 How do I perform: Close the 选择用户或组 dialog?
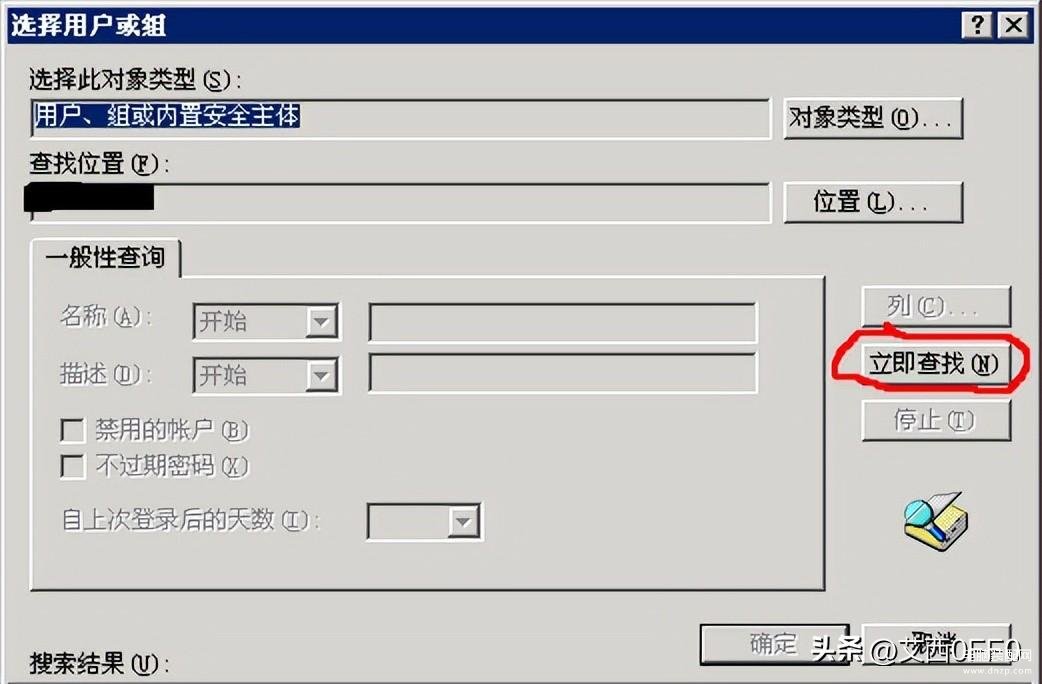tap(1013, 25)
